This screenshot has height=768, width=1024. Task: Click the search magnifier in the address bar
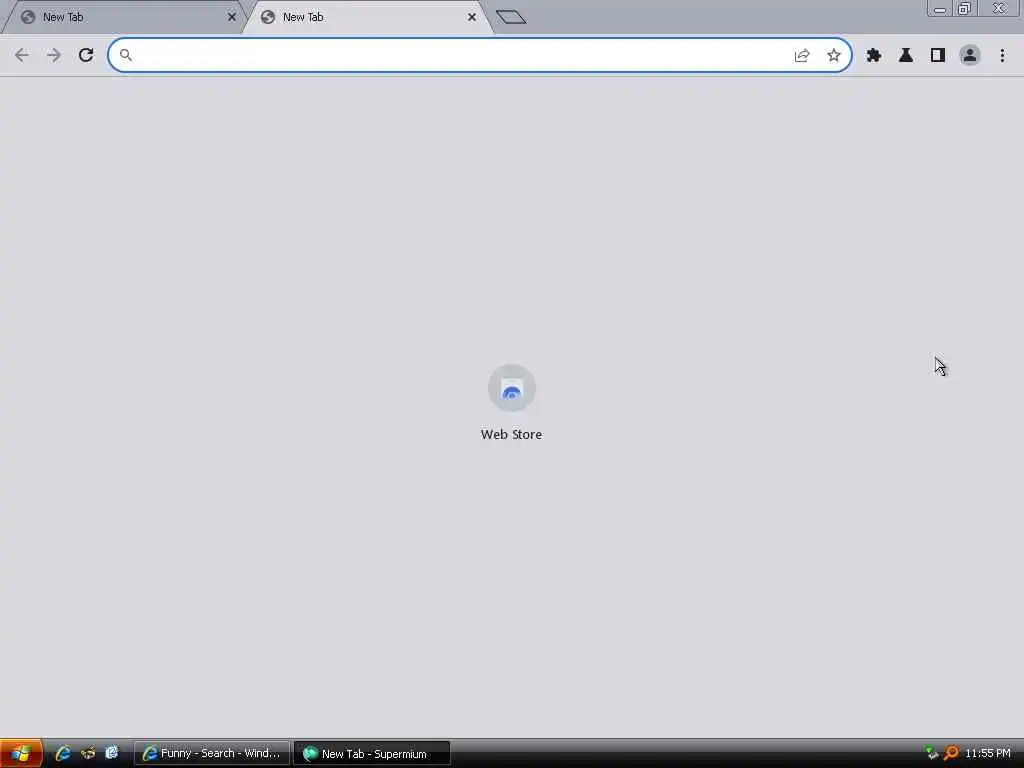[x=125, y=56]
